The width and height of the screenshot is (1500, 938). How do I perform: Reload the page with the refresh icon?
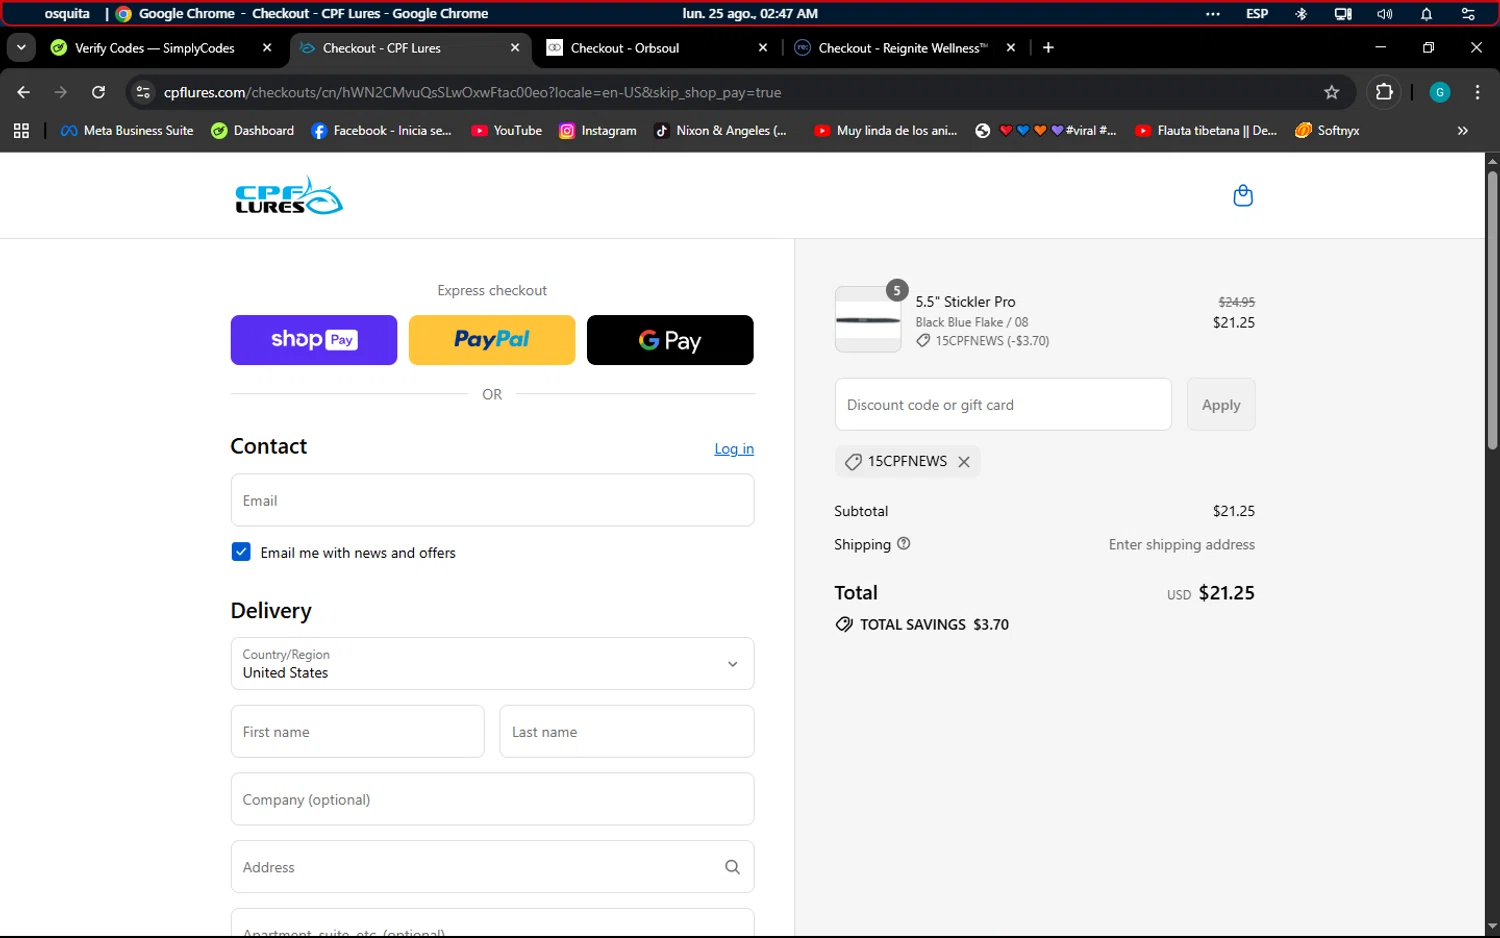[x=98, y=92]
